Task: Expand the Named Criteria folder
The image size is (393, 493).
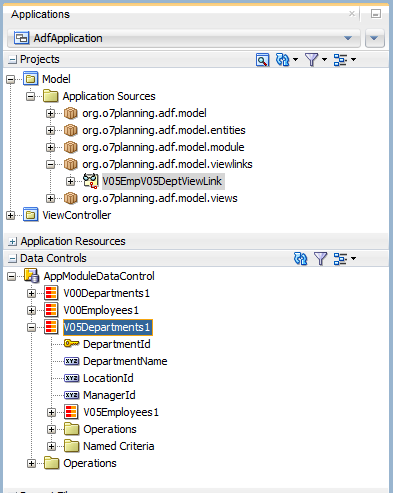Action: tap(51, 447)
